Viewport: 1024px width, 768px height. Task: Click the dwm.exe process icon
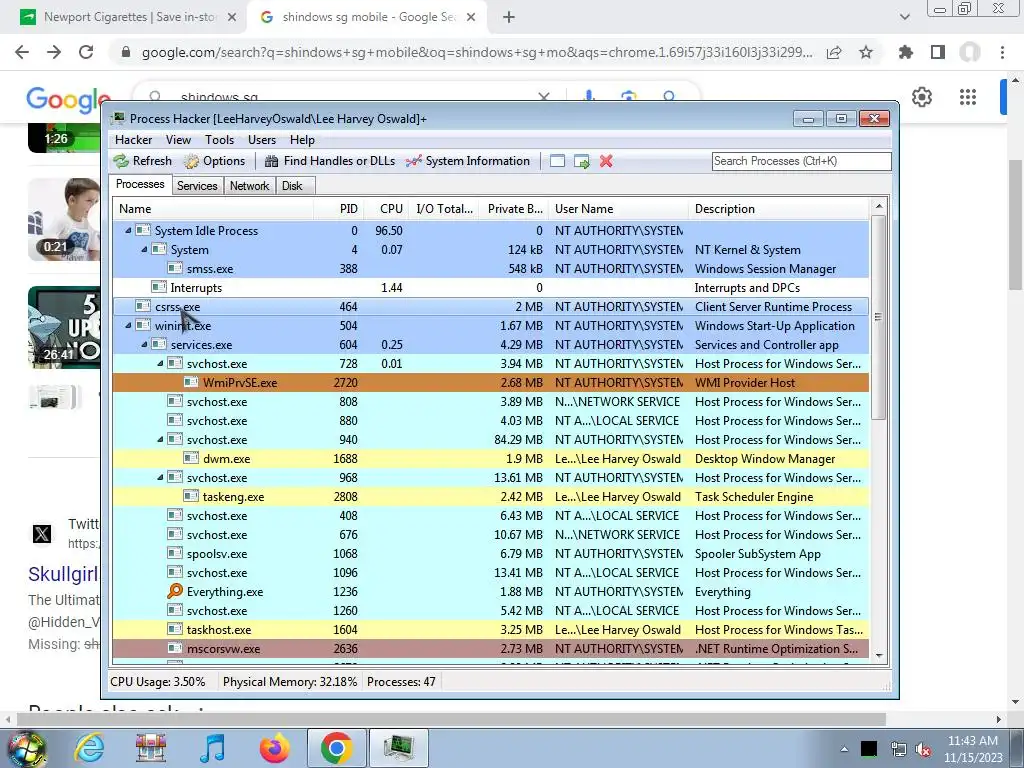tap(191, 458)
